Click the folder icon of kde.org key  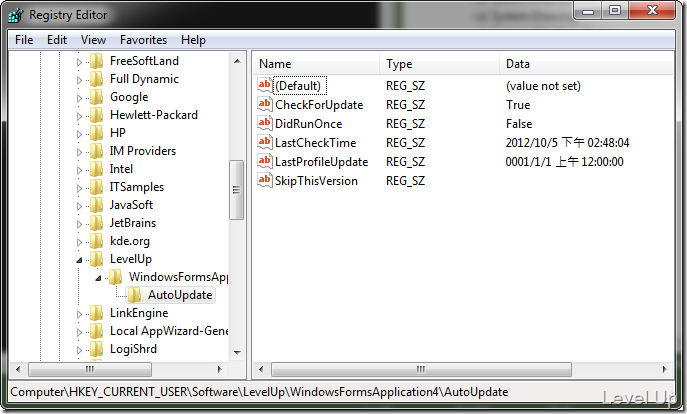[96, 241]
